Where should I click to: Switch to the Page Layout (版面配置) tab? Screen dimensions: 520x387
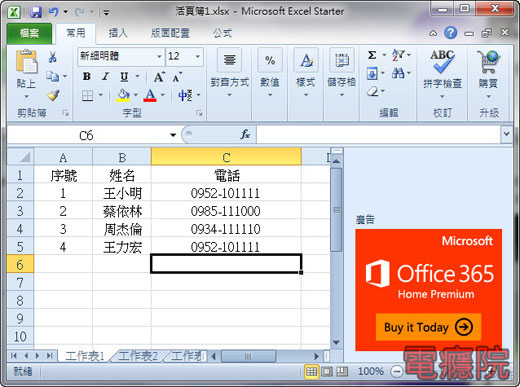click(170, 33)
